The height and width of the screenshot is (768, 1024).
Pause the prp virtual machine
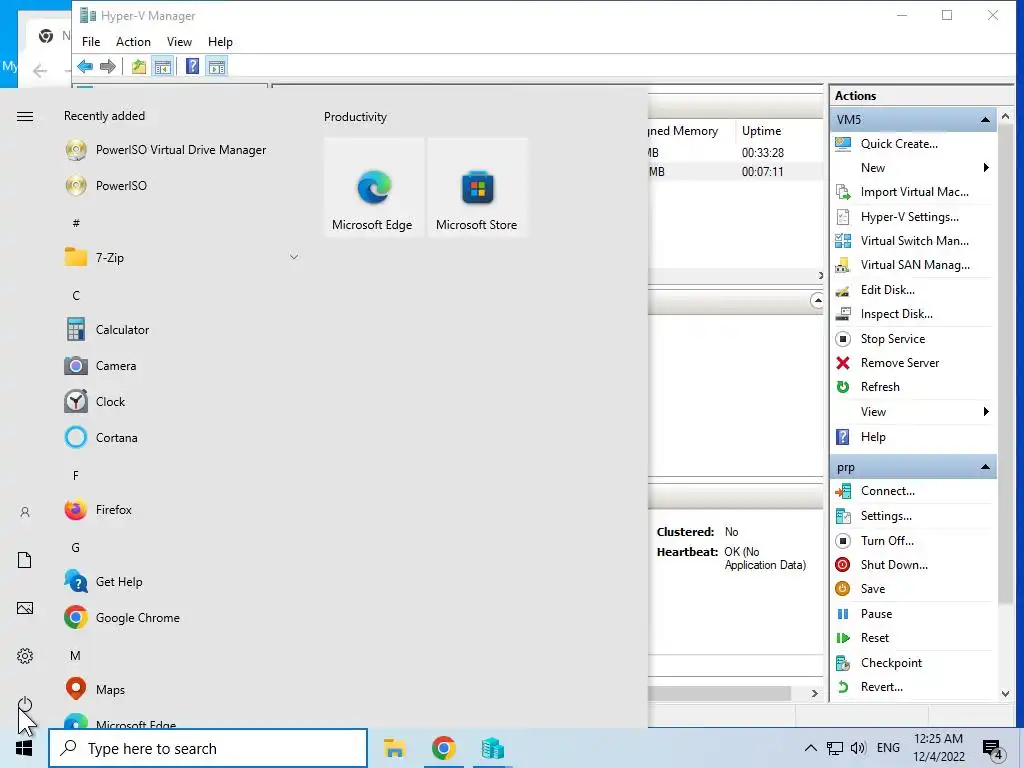pos(876,614)
